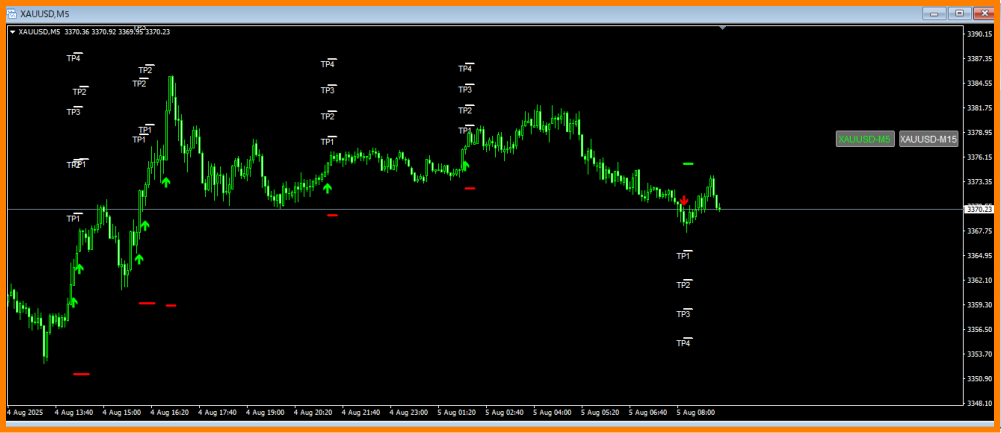Click the green buy arrow near 5 Aug 01:20
Screen dimensions: 1001x433
coord(466,166)
